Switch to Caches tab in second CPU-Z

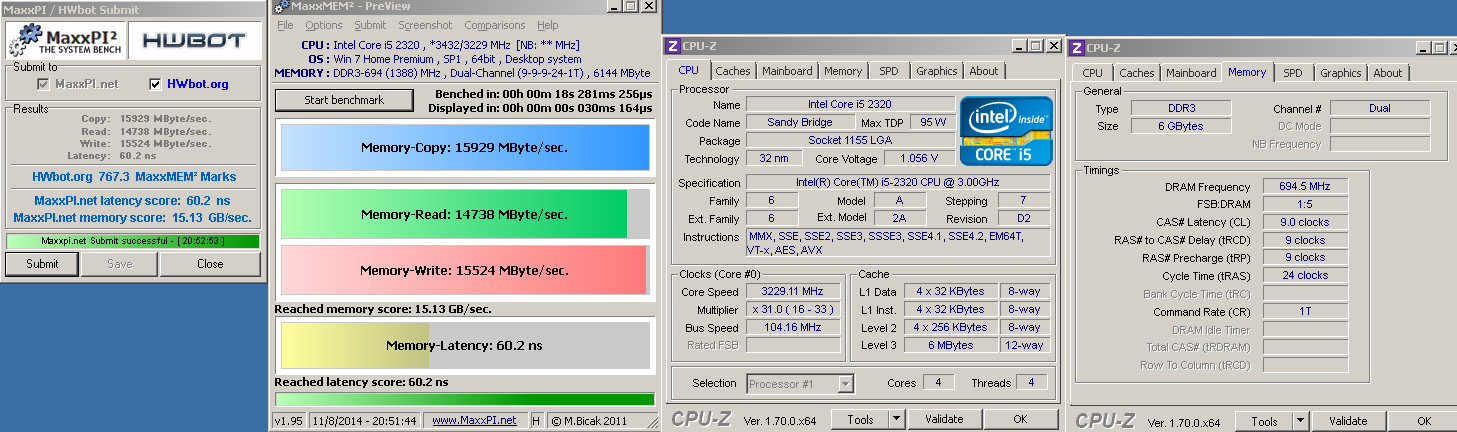pyautogui.click(x=1137, y=73)
